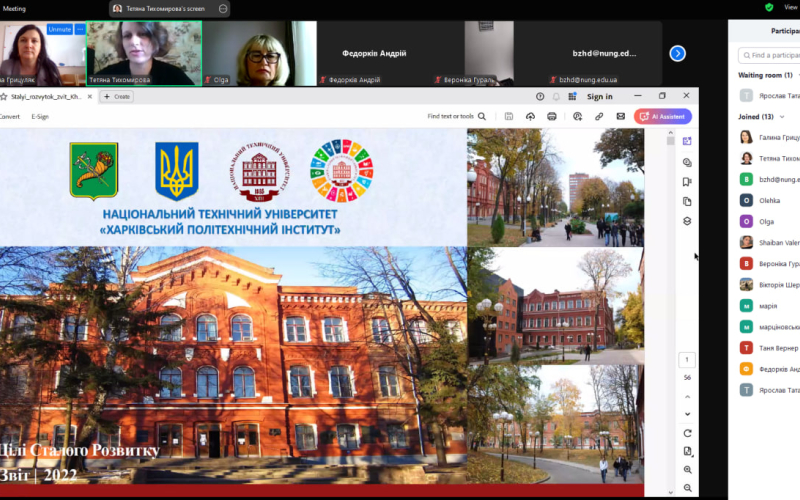
Task: Open the layers panel icon
Action: coord(687,221)
